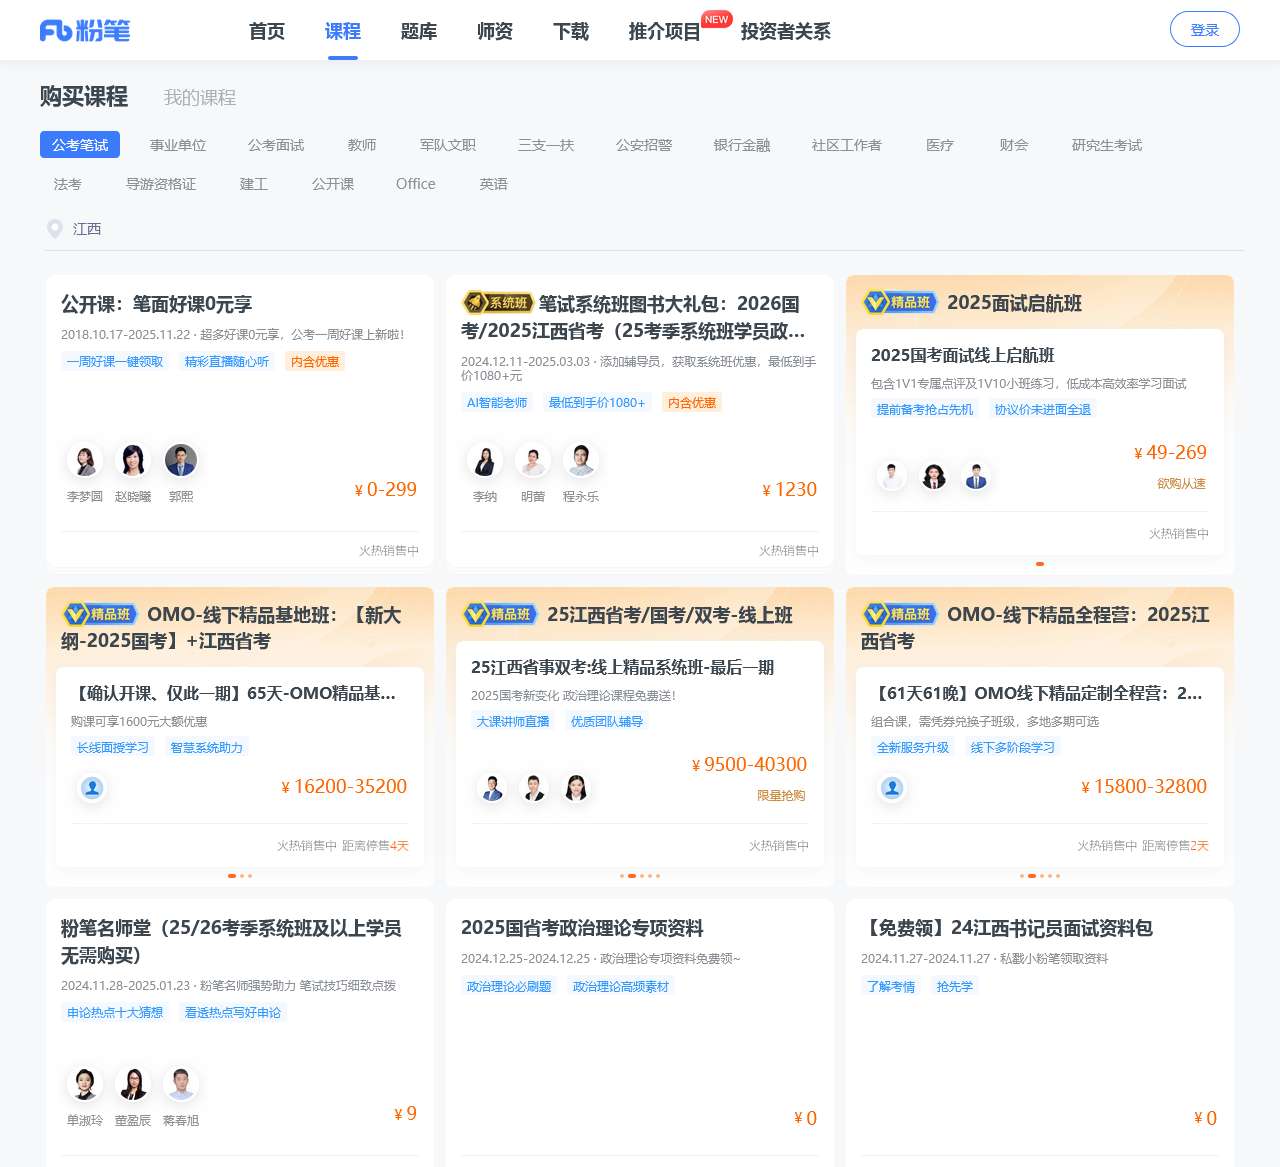Select the 银行金融 category
Viewport: 1280px width, 1167px height.
point(742,145)
